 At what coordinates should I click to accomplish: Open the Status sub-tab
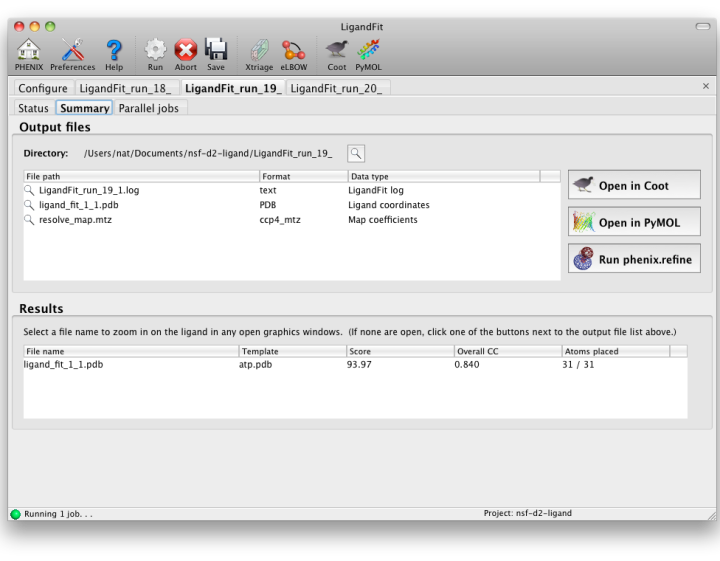(x=33, y=108)
